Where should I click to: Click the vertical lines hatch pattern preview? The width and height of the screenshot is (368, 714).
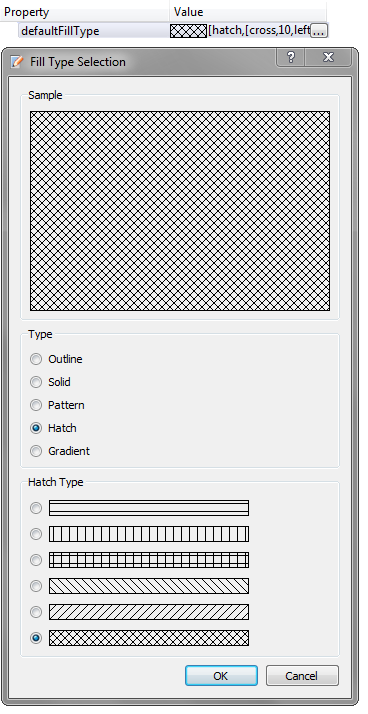[148, 534]
